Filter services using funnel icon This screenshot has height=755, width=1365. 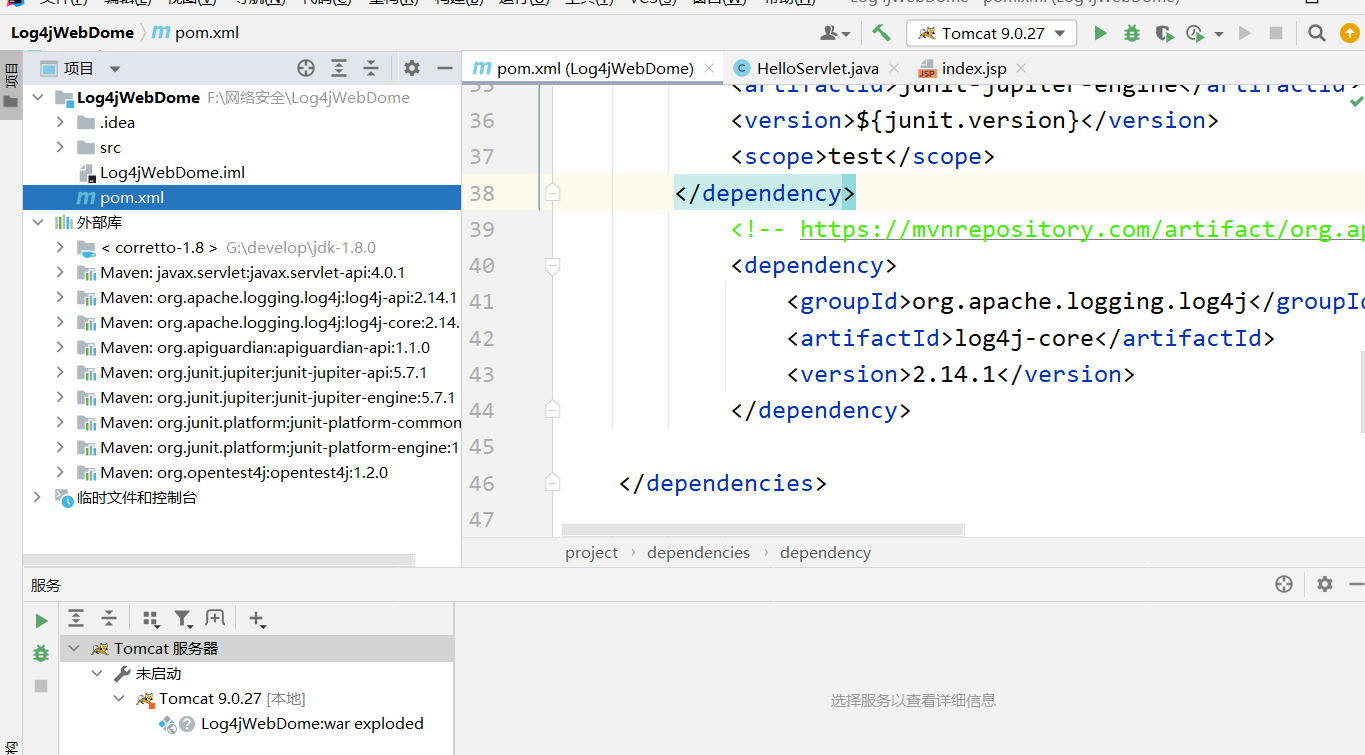point(185,619)
